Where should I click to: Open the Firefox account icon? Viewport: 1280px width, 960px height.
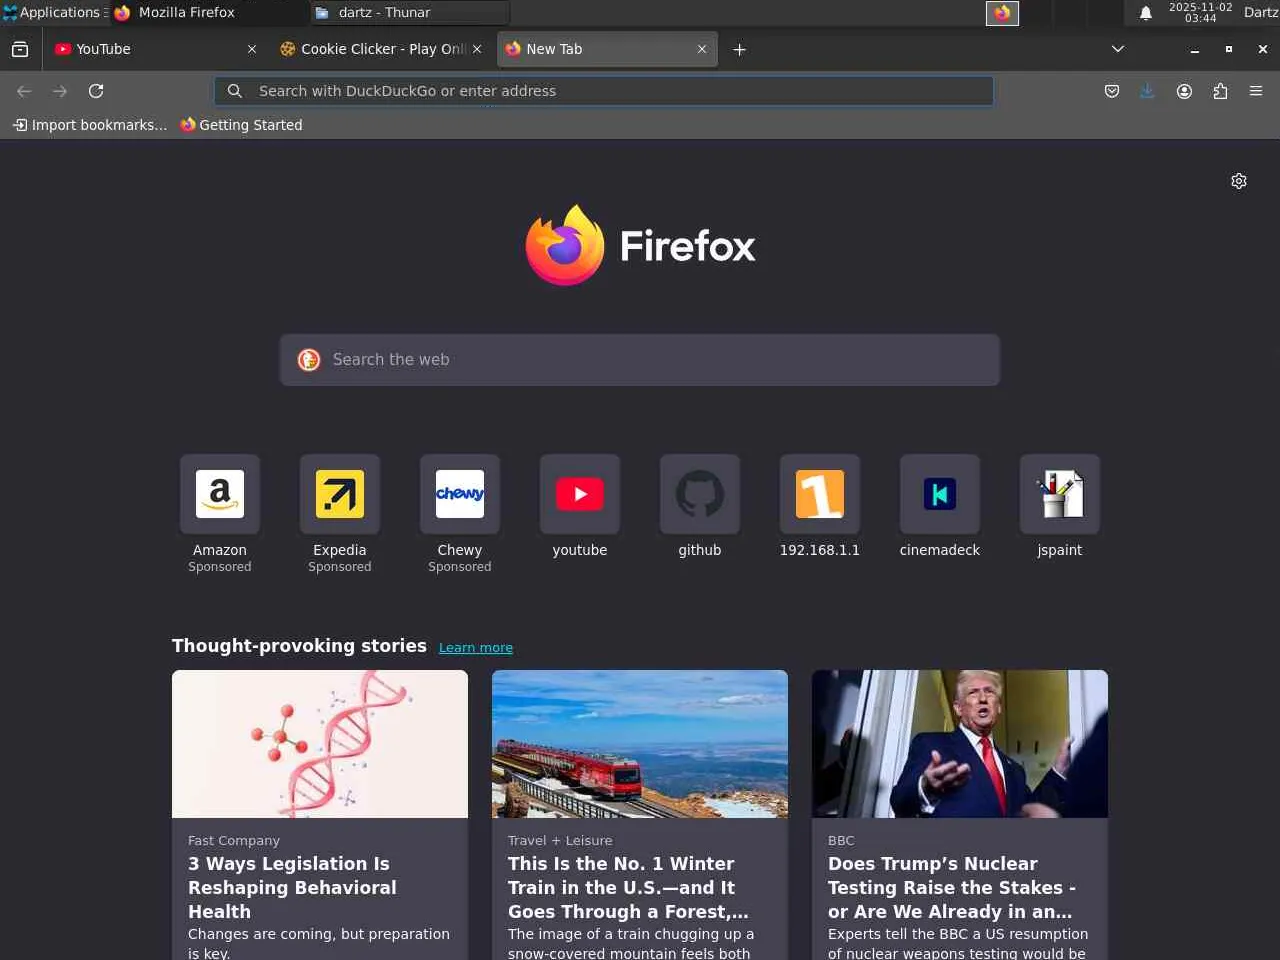tap(1184, 91)
